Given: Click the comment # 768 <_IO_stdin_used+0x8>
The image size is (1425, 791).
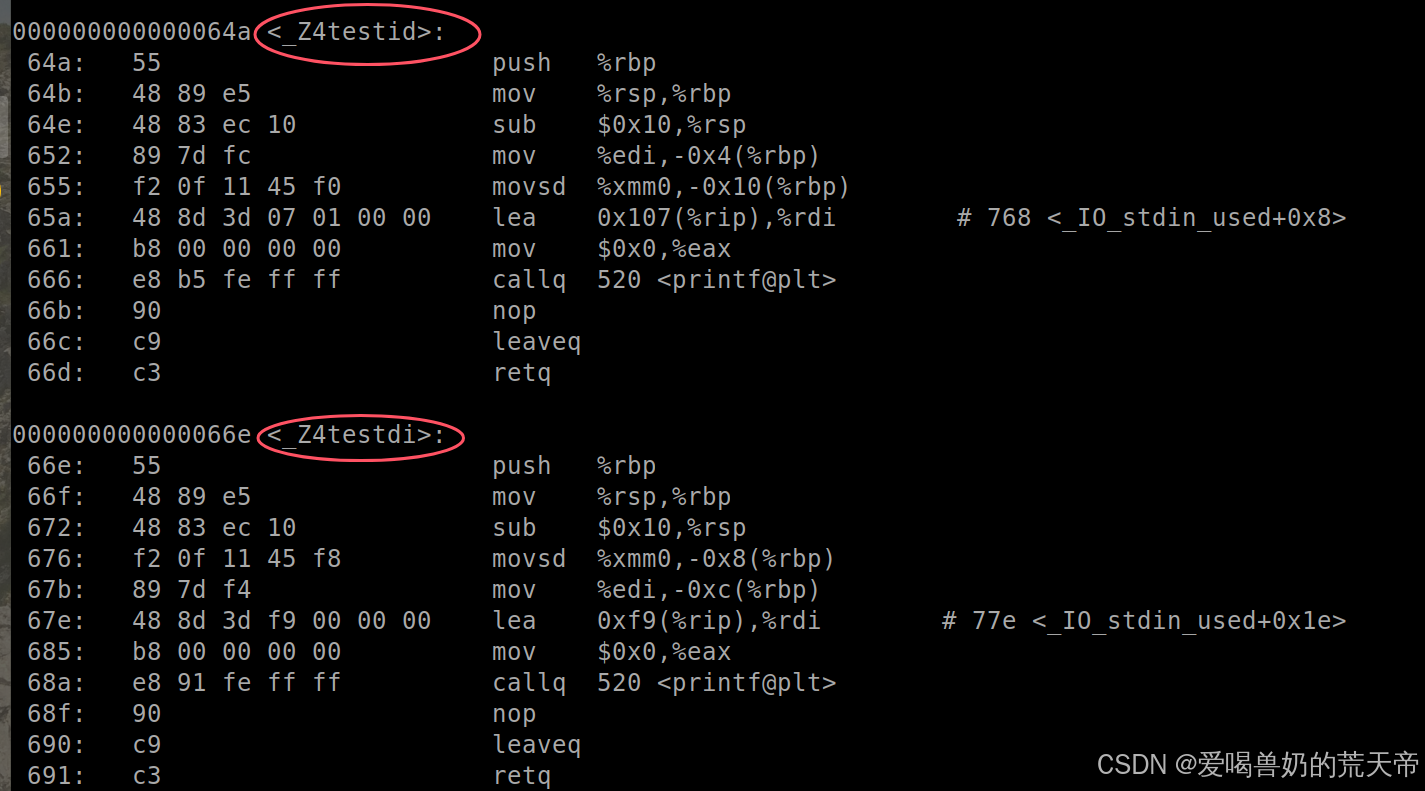Looking at the screenshot, I should coord(1151,218).
